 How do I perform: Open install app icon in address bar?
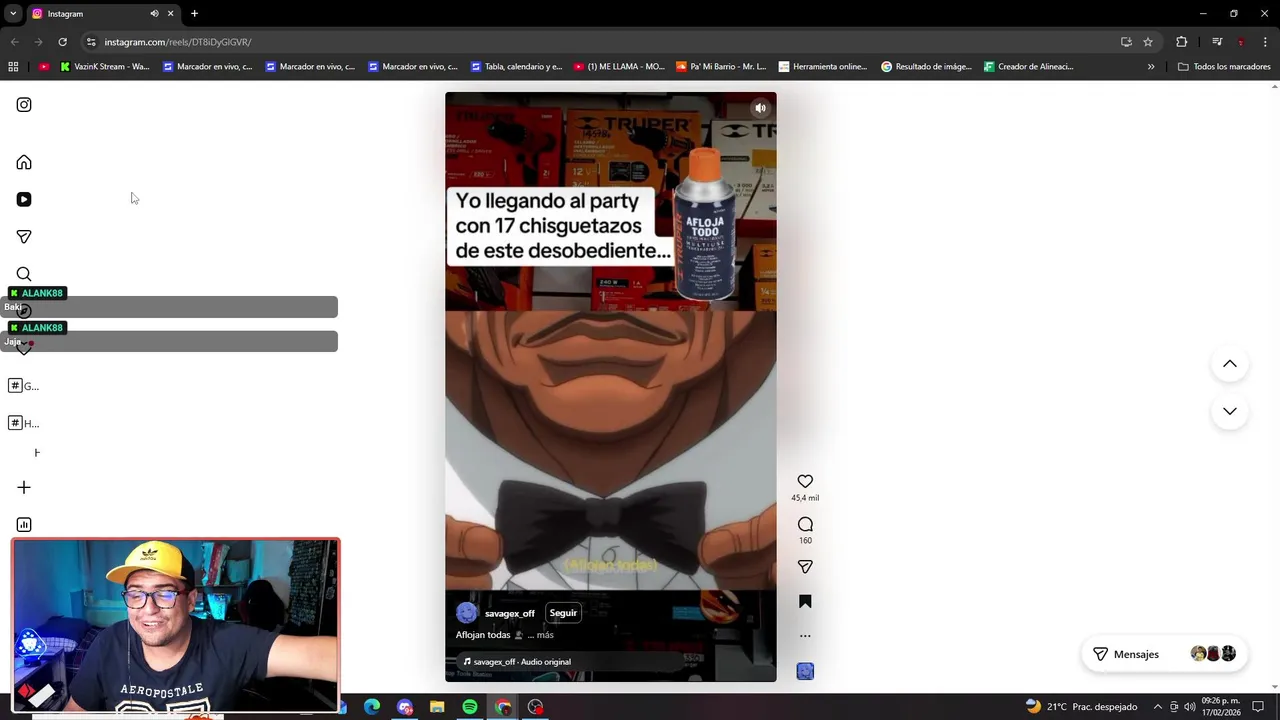pos(1126,42)
